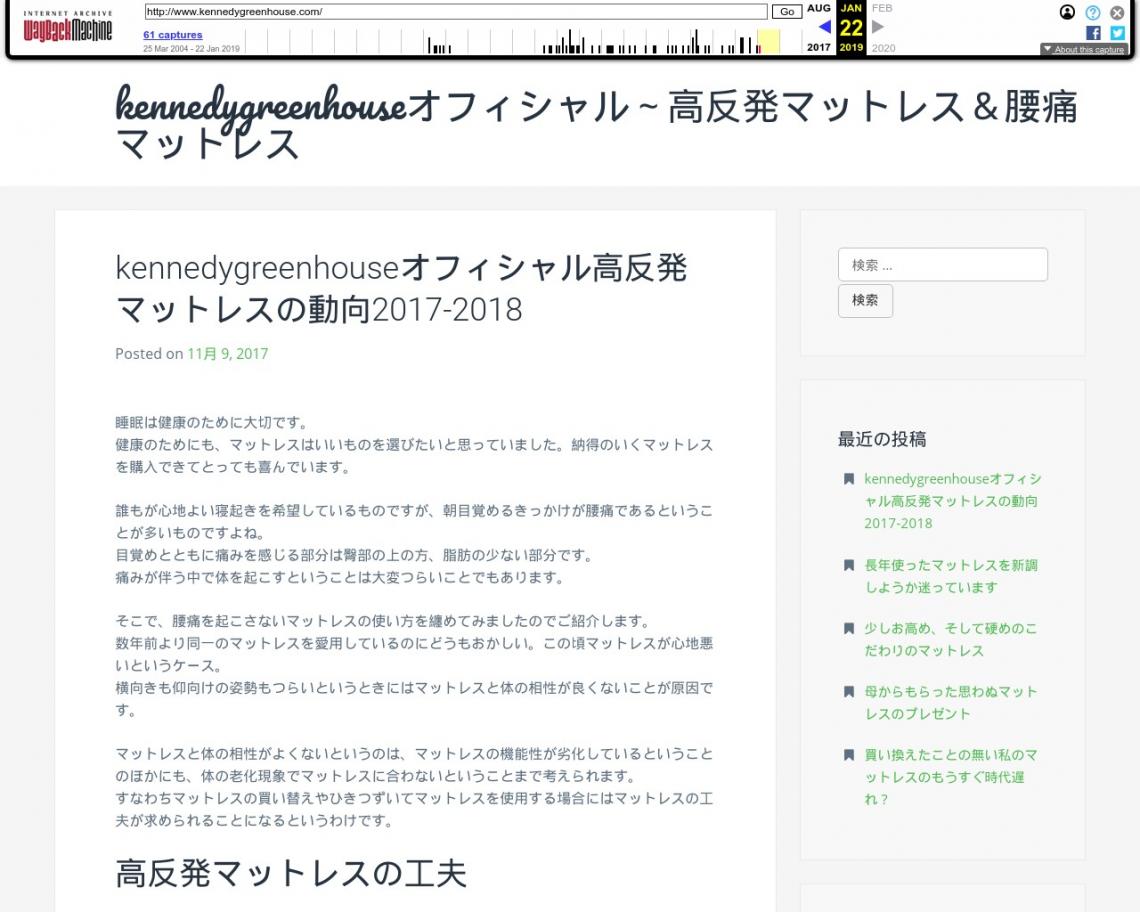Open the Wayback help question icon
The height and width of the screenshot is (912, 1140).
[x=1093, y=13]
